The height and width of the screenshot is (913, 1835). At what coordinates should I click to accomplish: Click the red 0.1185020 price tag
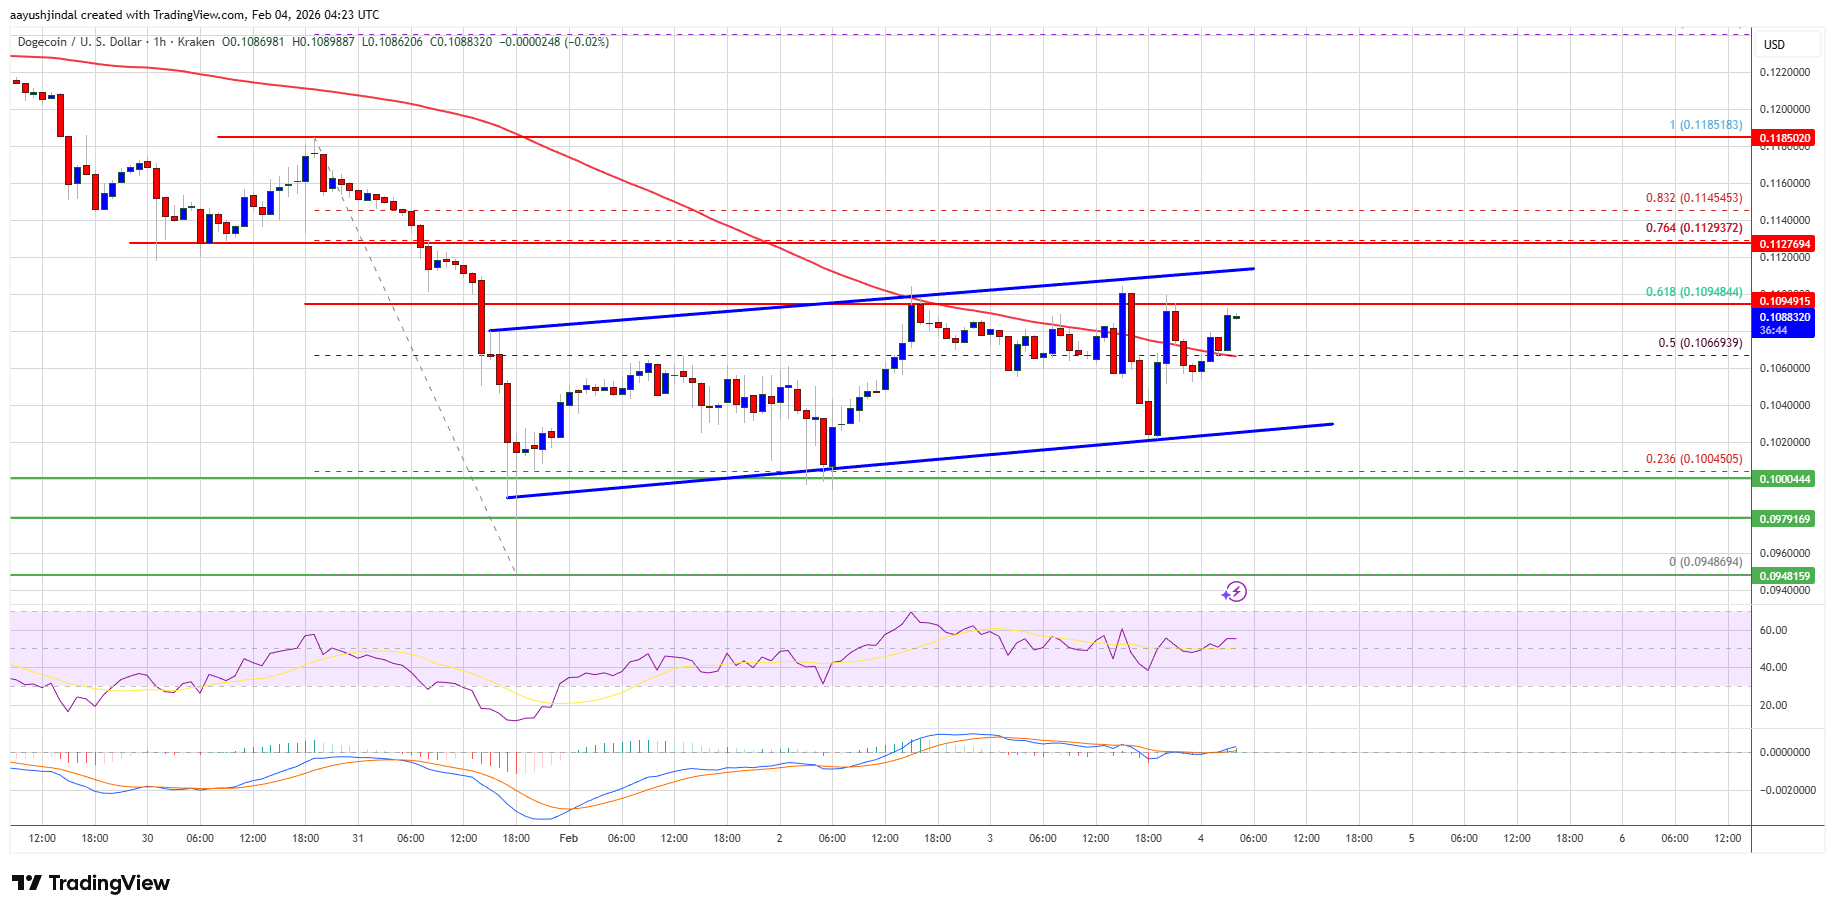pyautogui.click(x=1784, y=138)
